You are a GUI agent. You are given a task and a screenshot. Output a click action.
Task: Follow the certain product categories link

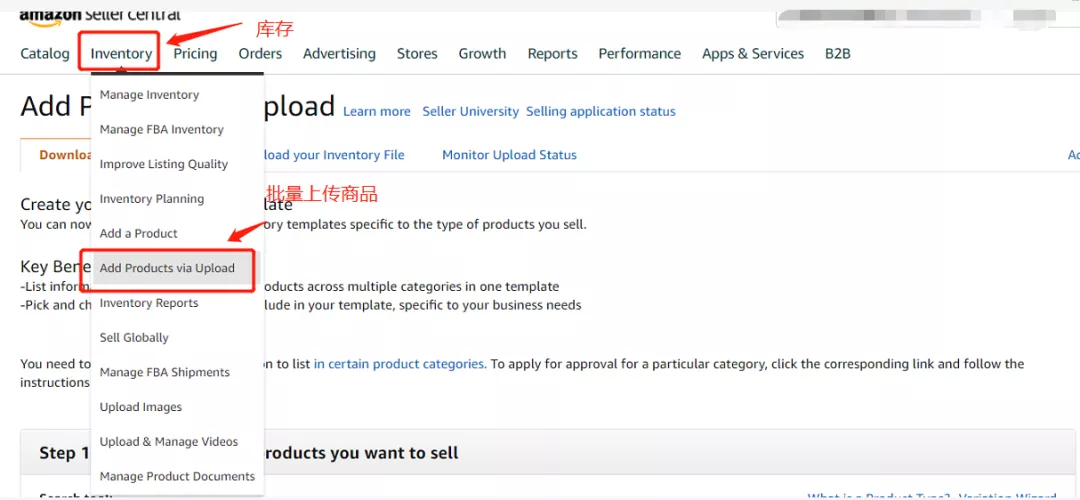point(400,364)
